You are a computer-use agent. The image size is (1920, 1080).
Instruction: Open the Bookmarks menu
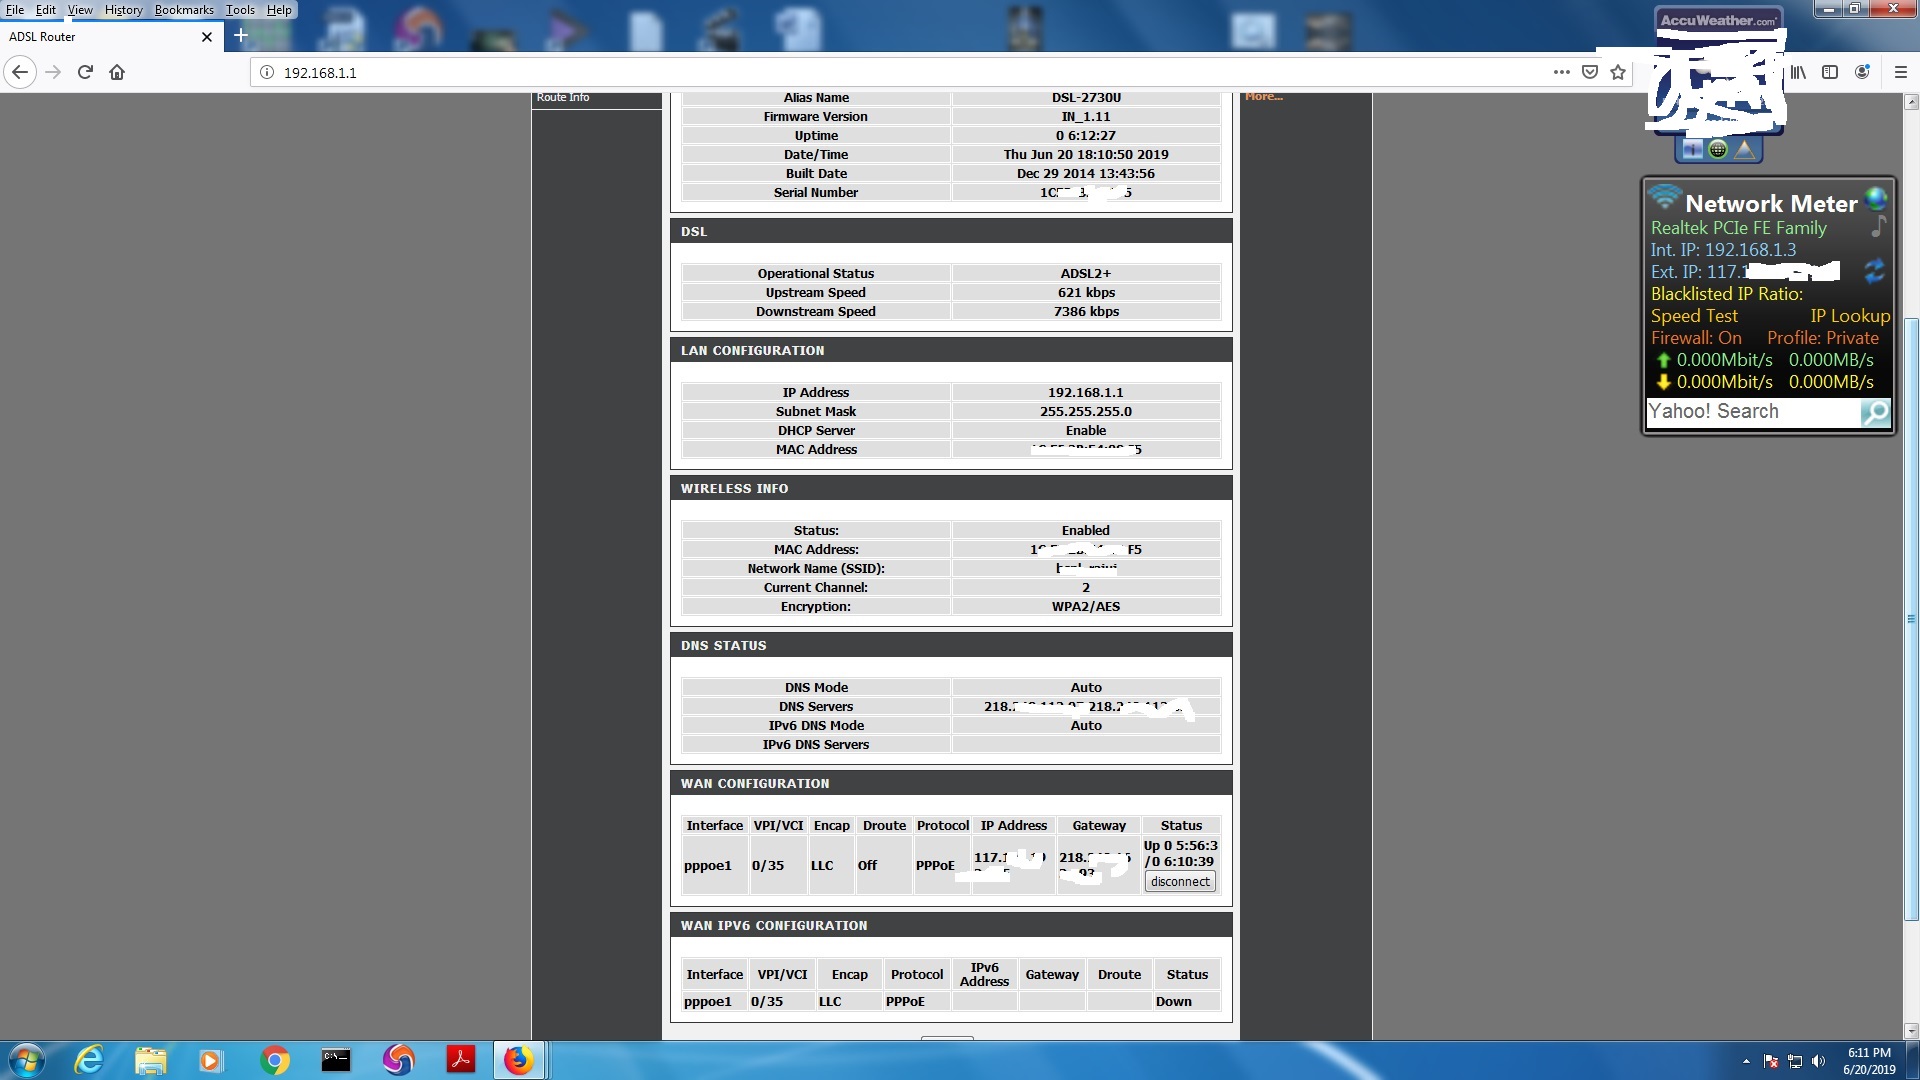coord(184,10)
